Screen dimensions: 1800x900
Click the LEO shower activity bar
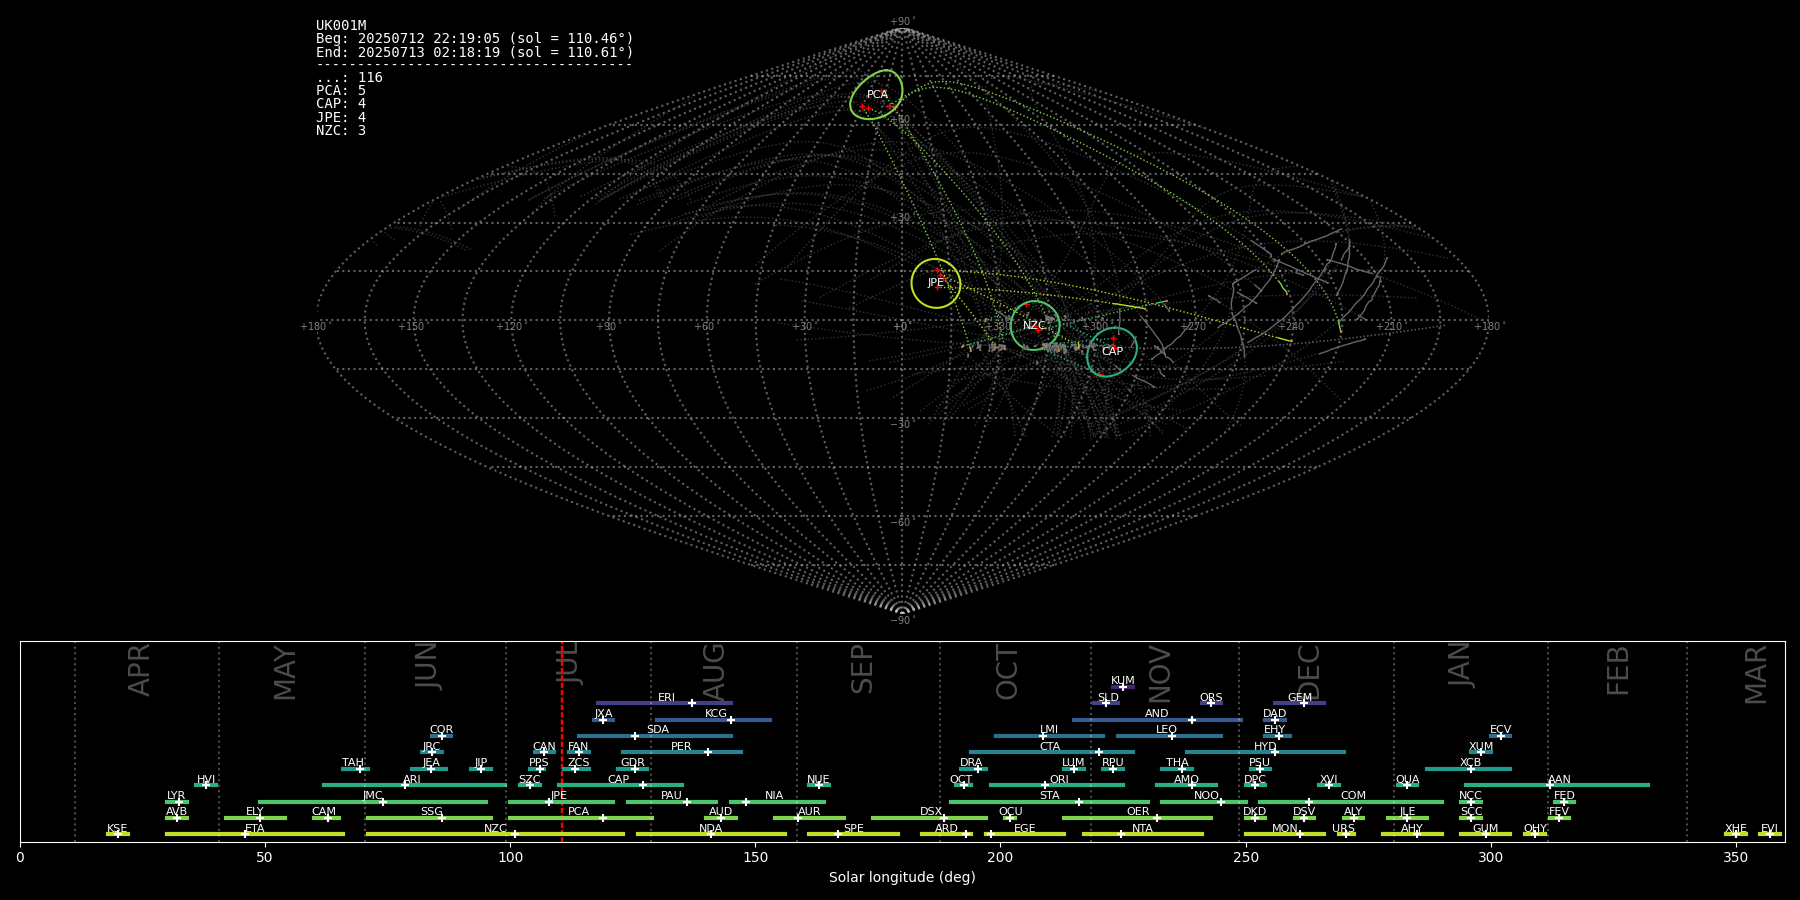(1169, 736)
